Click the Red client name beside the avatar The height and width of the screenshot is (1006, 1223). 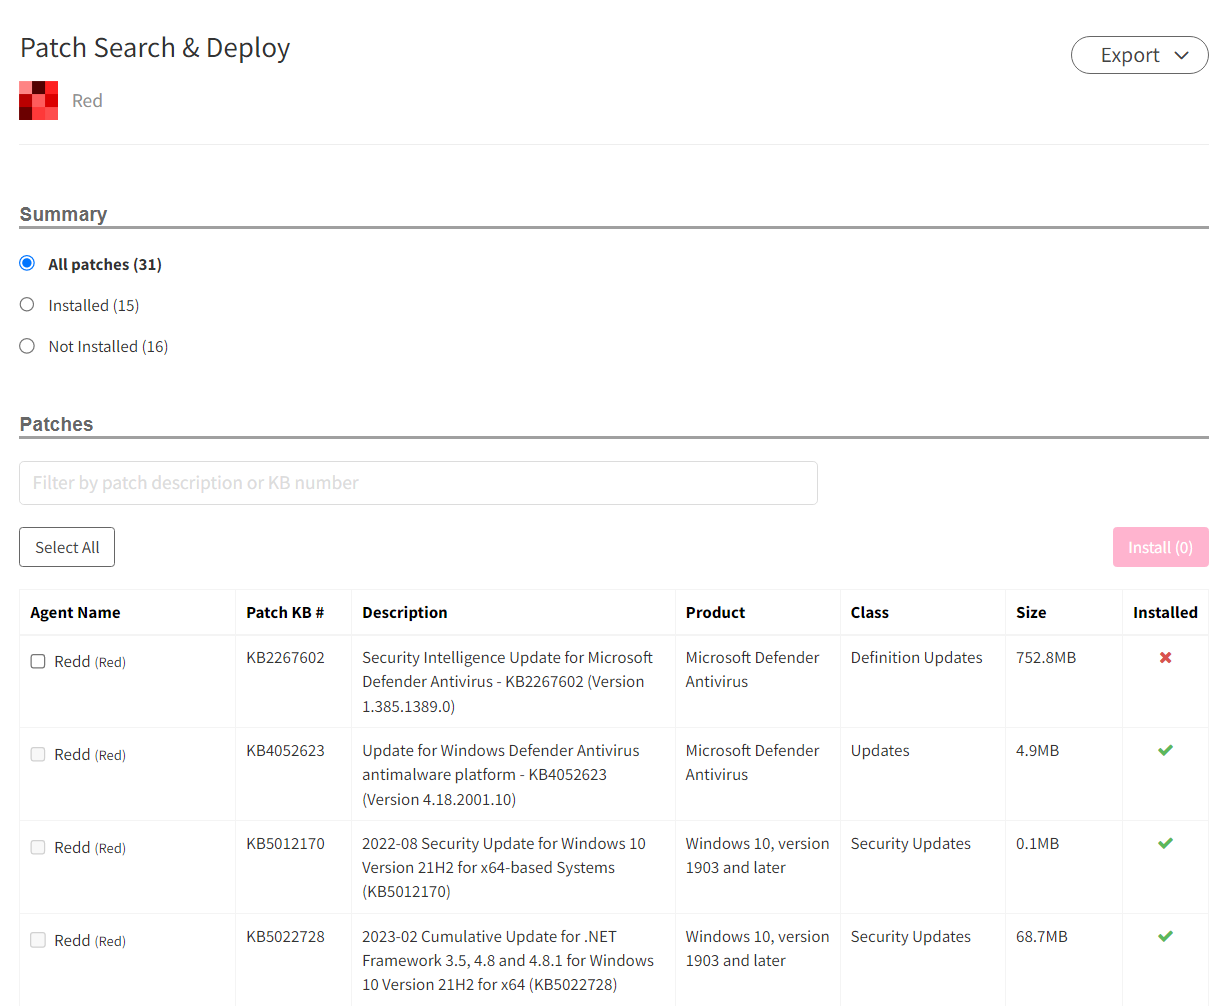(87, 101)
